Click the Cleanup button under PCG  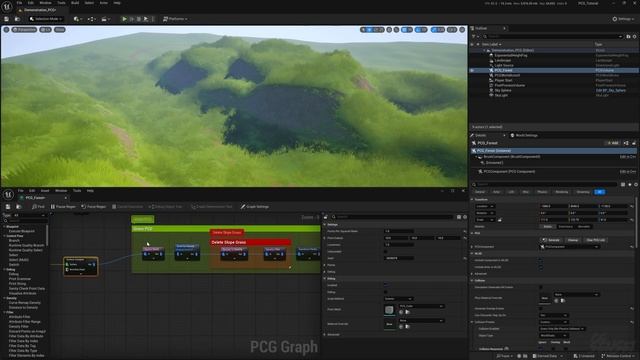coord(573,240)
